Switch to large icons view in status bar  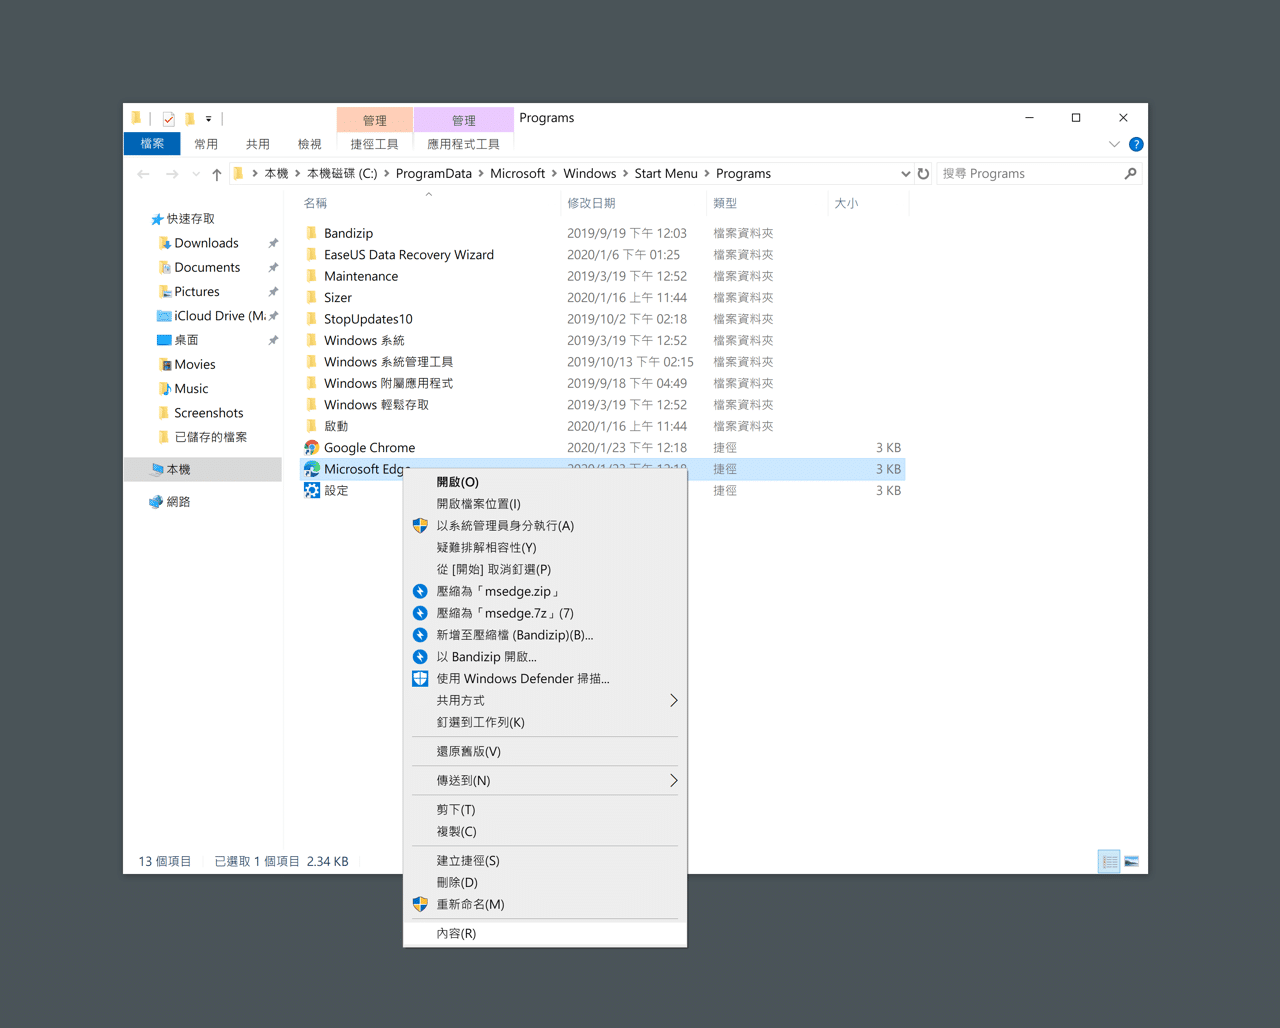[1132, 861]
